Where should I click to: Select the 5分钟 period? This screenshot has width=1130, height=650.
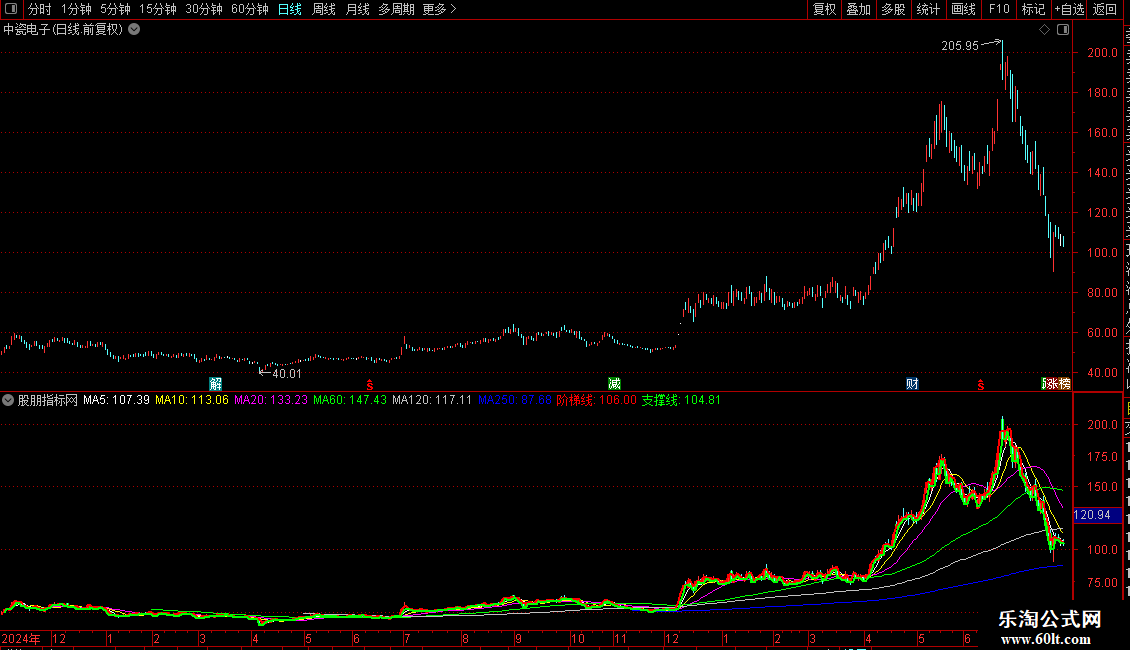click(x=115, y=9)
